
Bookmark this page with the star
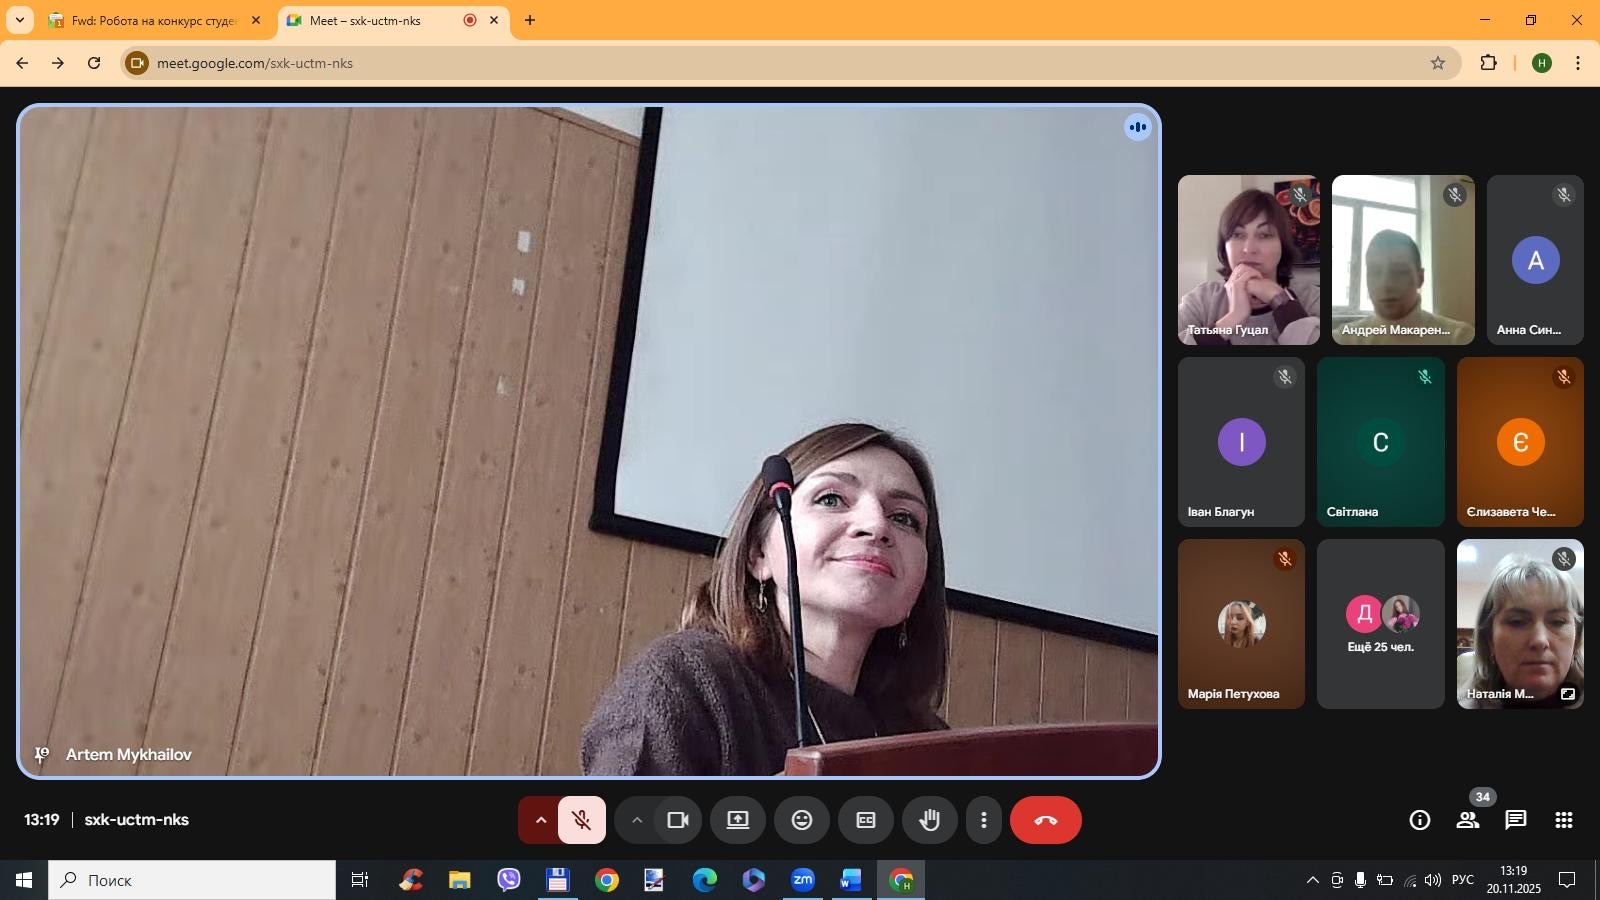click(1438, 63)
